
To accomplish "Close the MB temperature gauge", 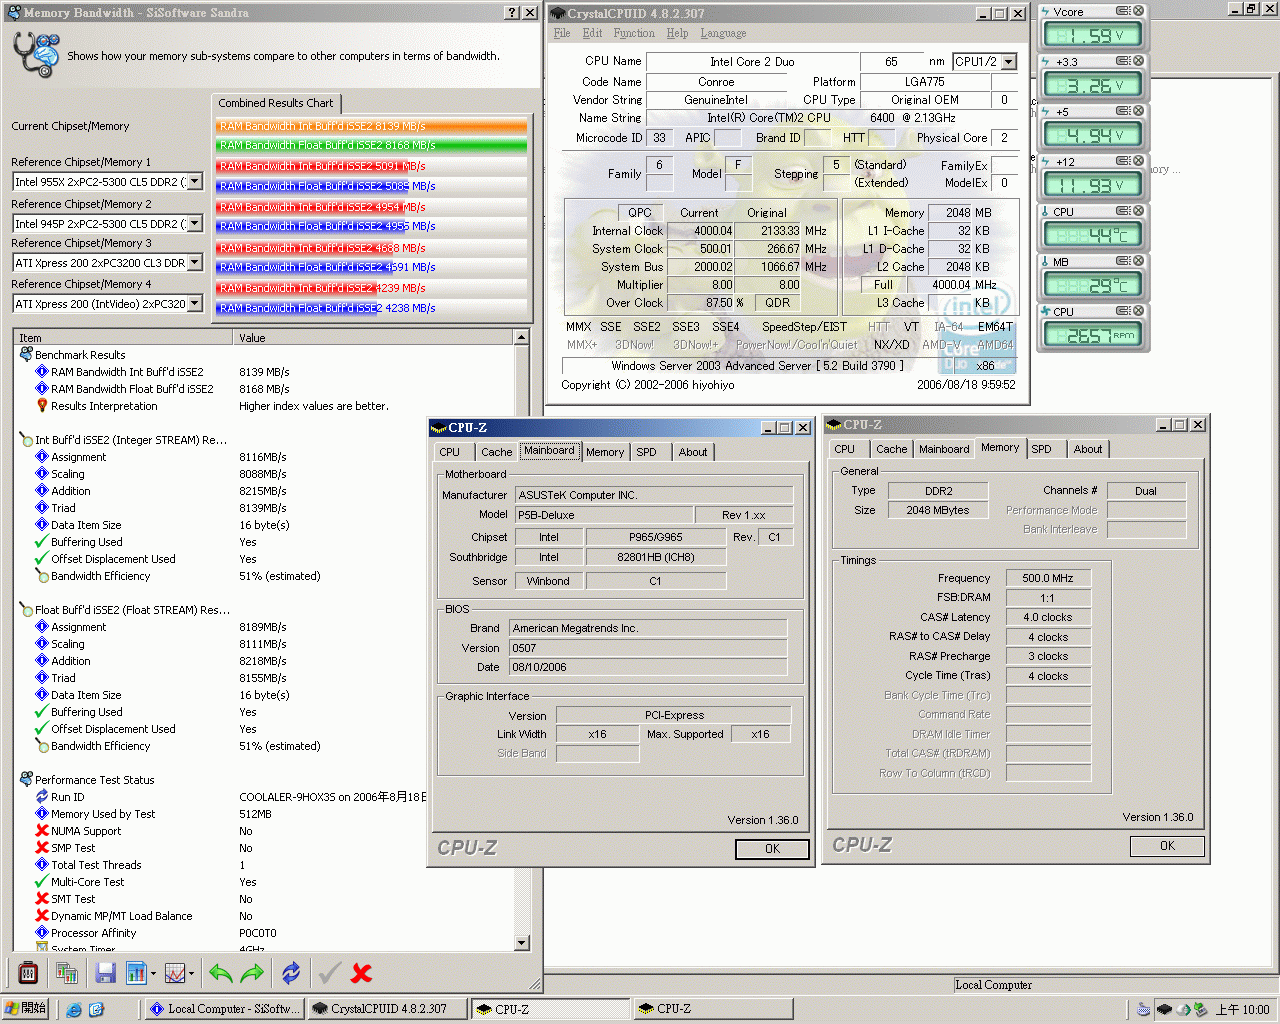I will [1138, 261].
